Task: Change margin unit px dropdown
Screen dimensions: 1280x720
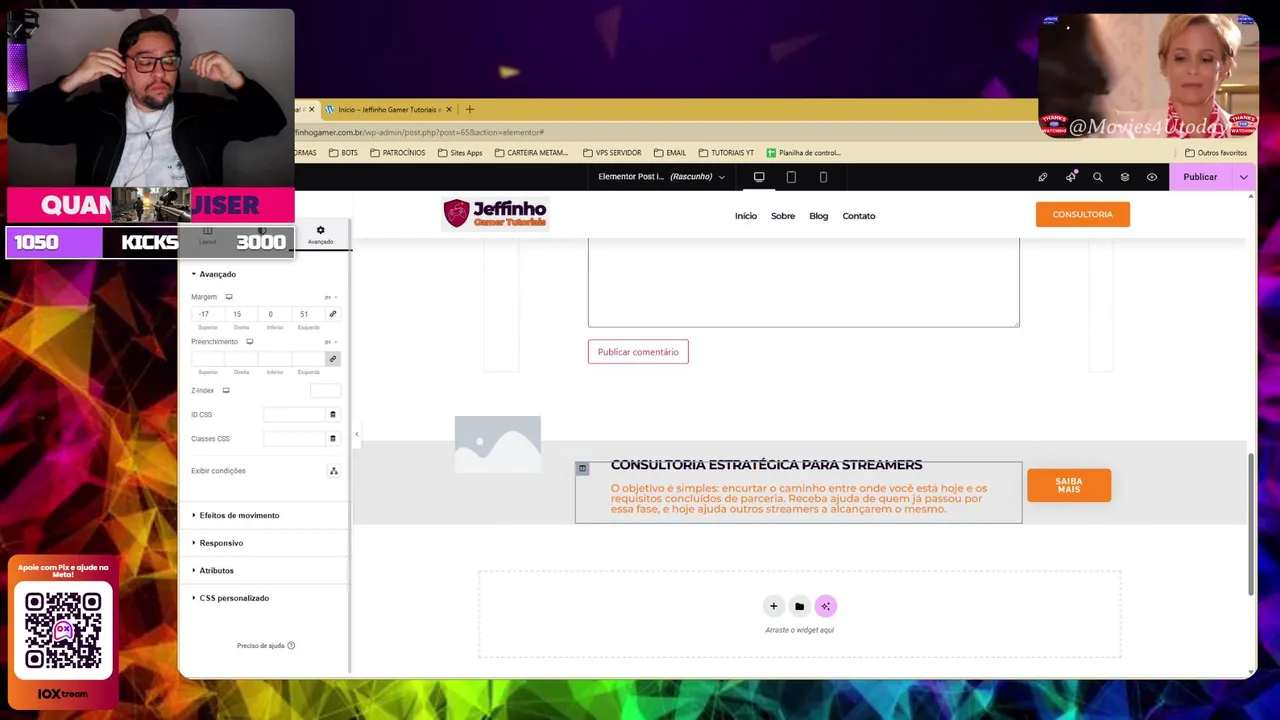Action: click(x=330, y=297)
